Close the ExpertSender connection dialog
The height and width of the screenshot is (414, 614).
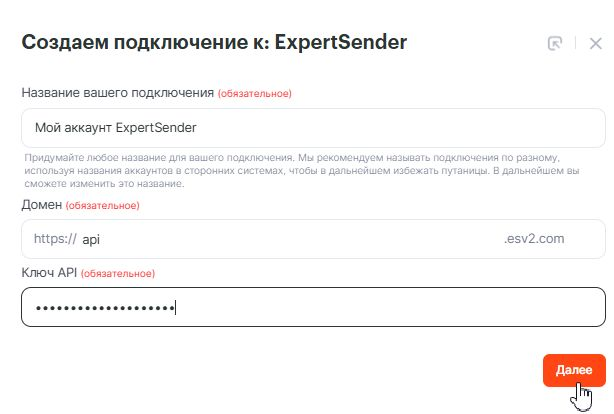tap(596, 43)
